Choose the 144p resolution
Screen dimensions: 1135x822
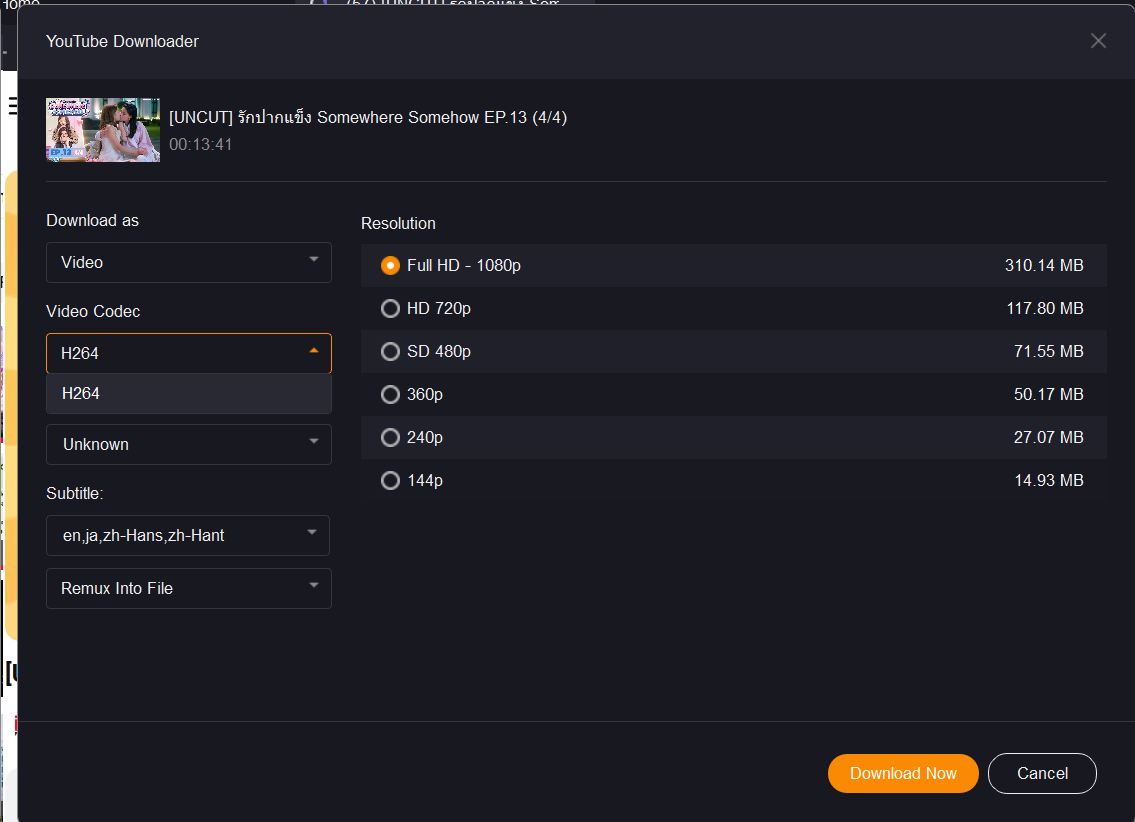pyautogui.click(x=390, y=481)
